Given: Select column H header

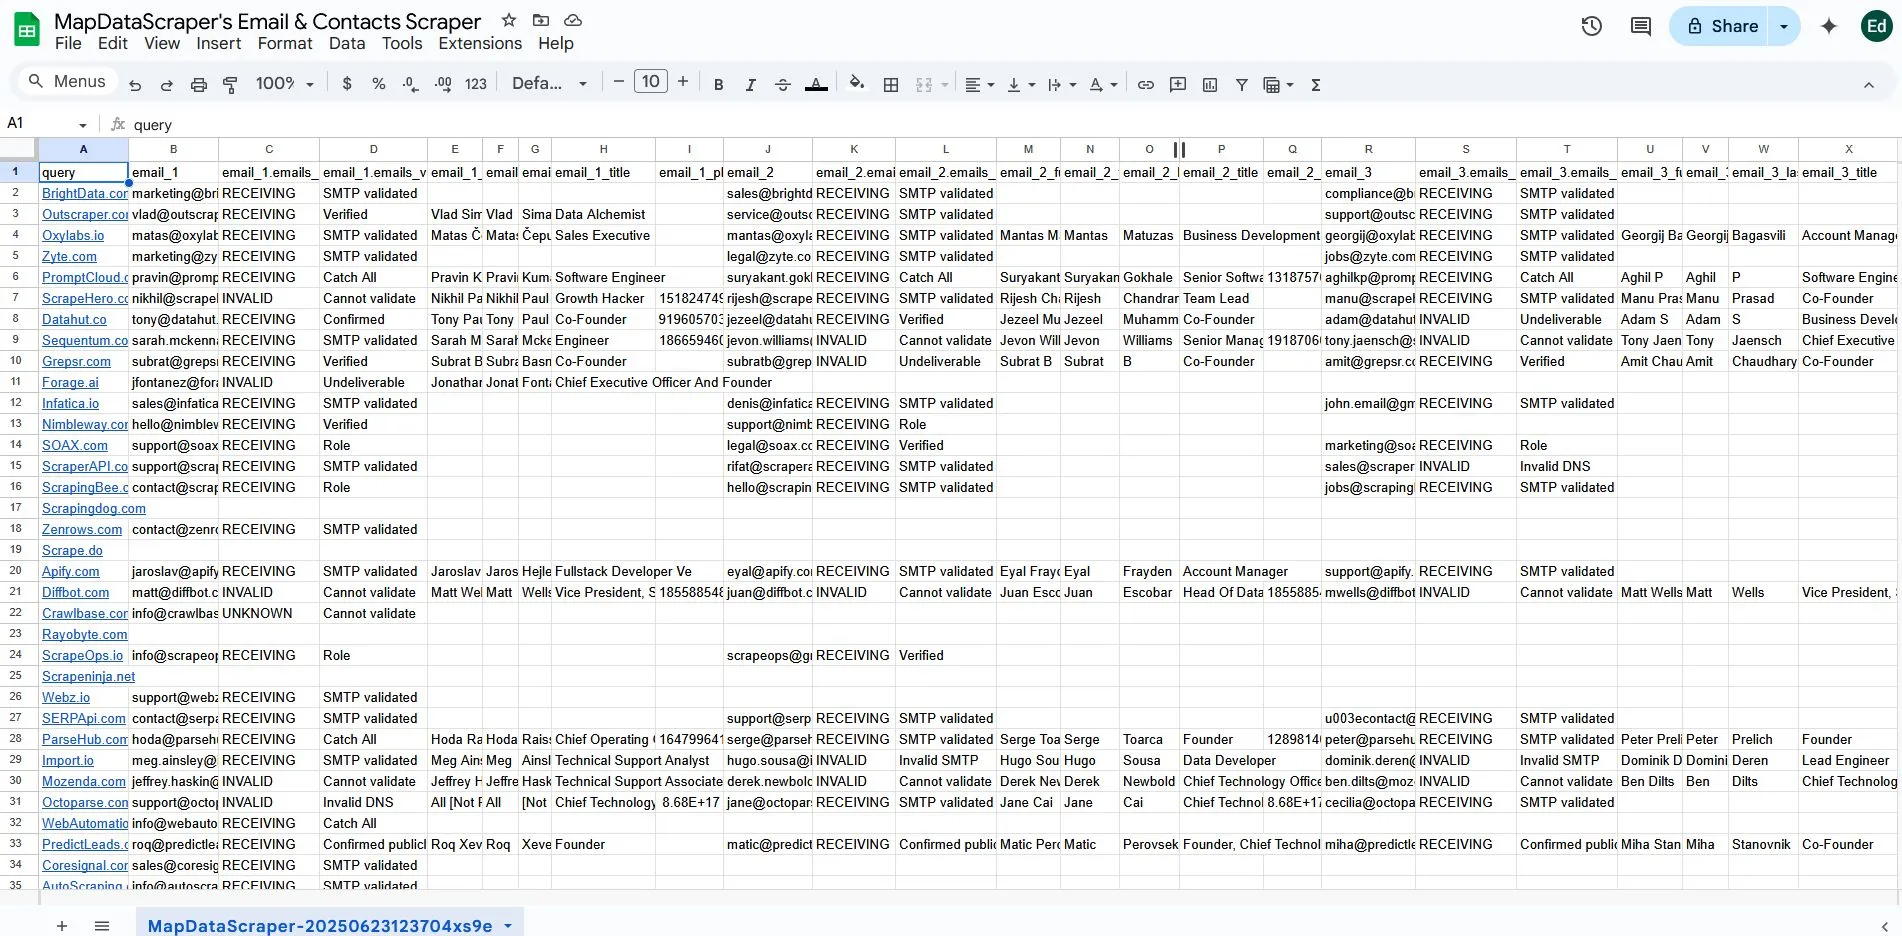Looking at the screenshot, I should [603, 149].
